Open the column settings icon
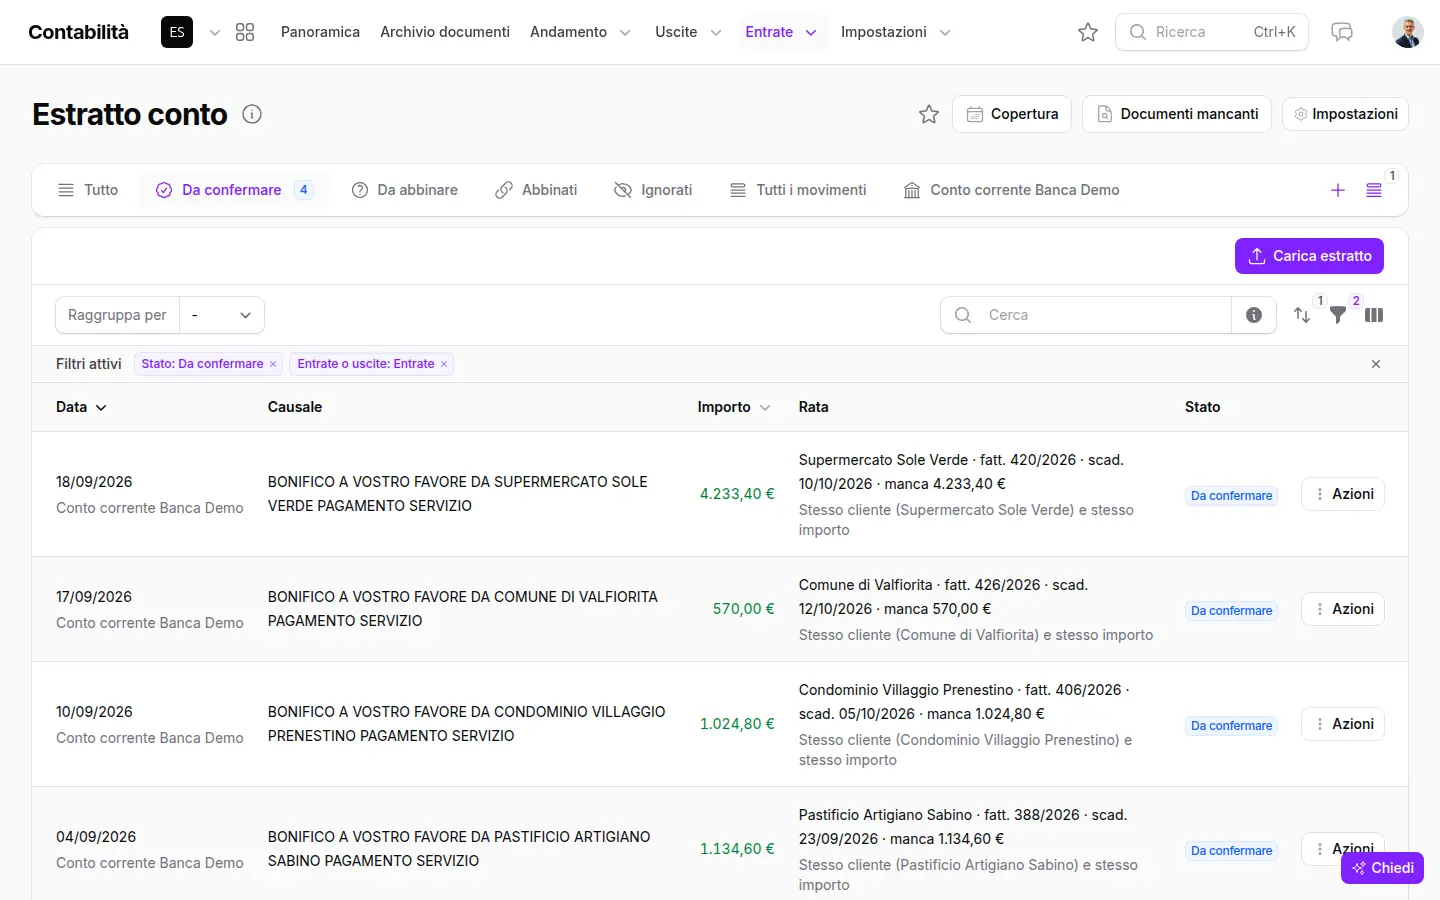This screenshot has height=900, width=1440. pyautogui.click(x=1374, y=315)
